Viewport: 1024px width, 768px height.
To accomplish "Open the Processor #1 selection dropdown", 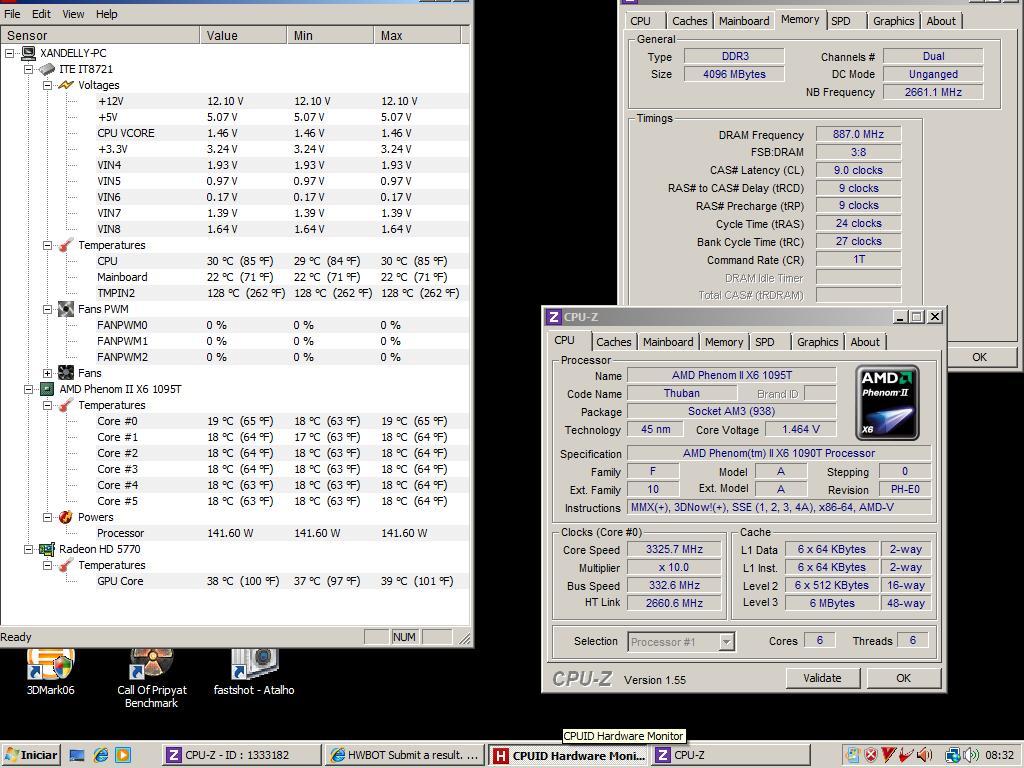I will pos(726,642).
